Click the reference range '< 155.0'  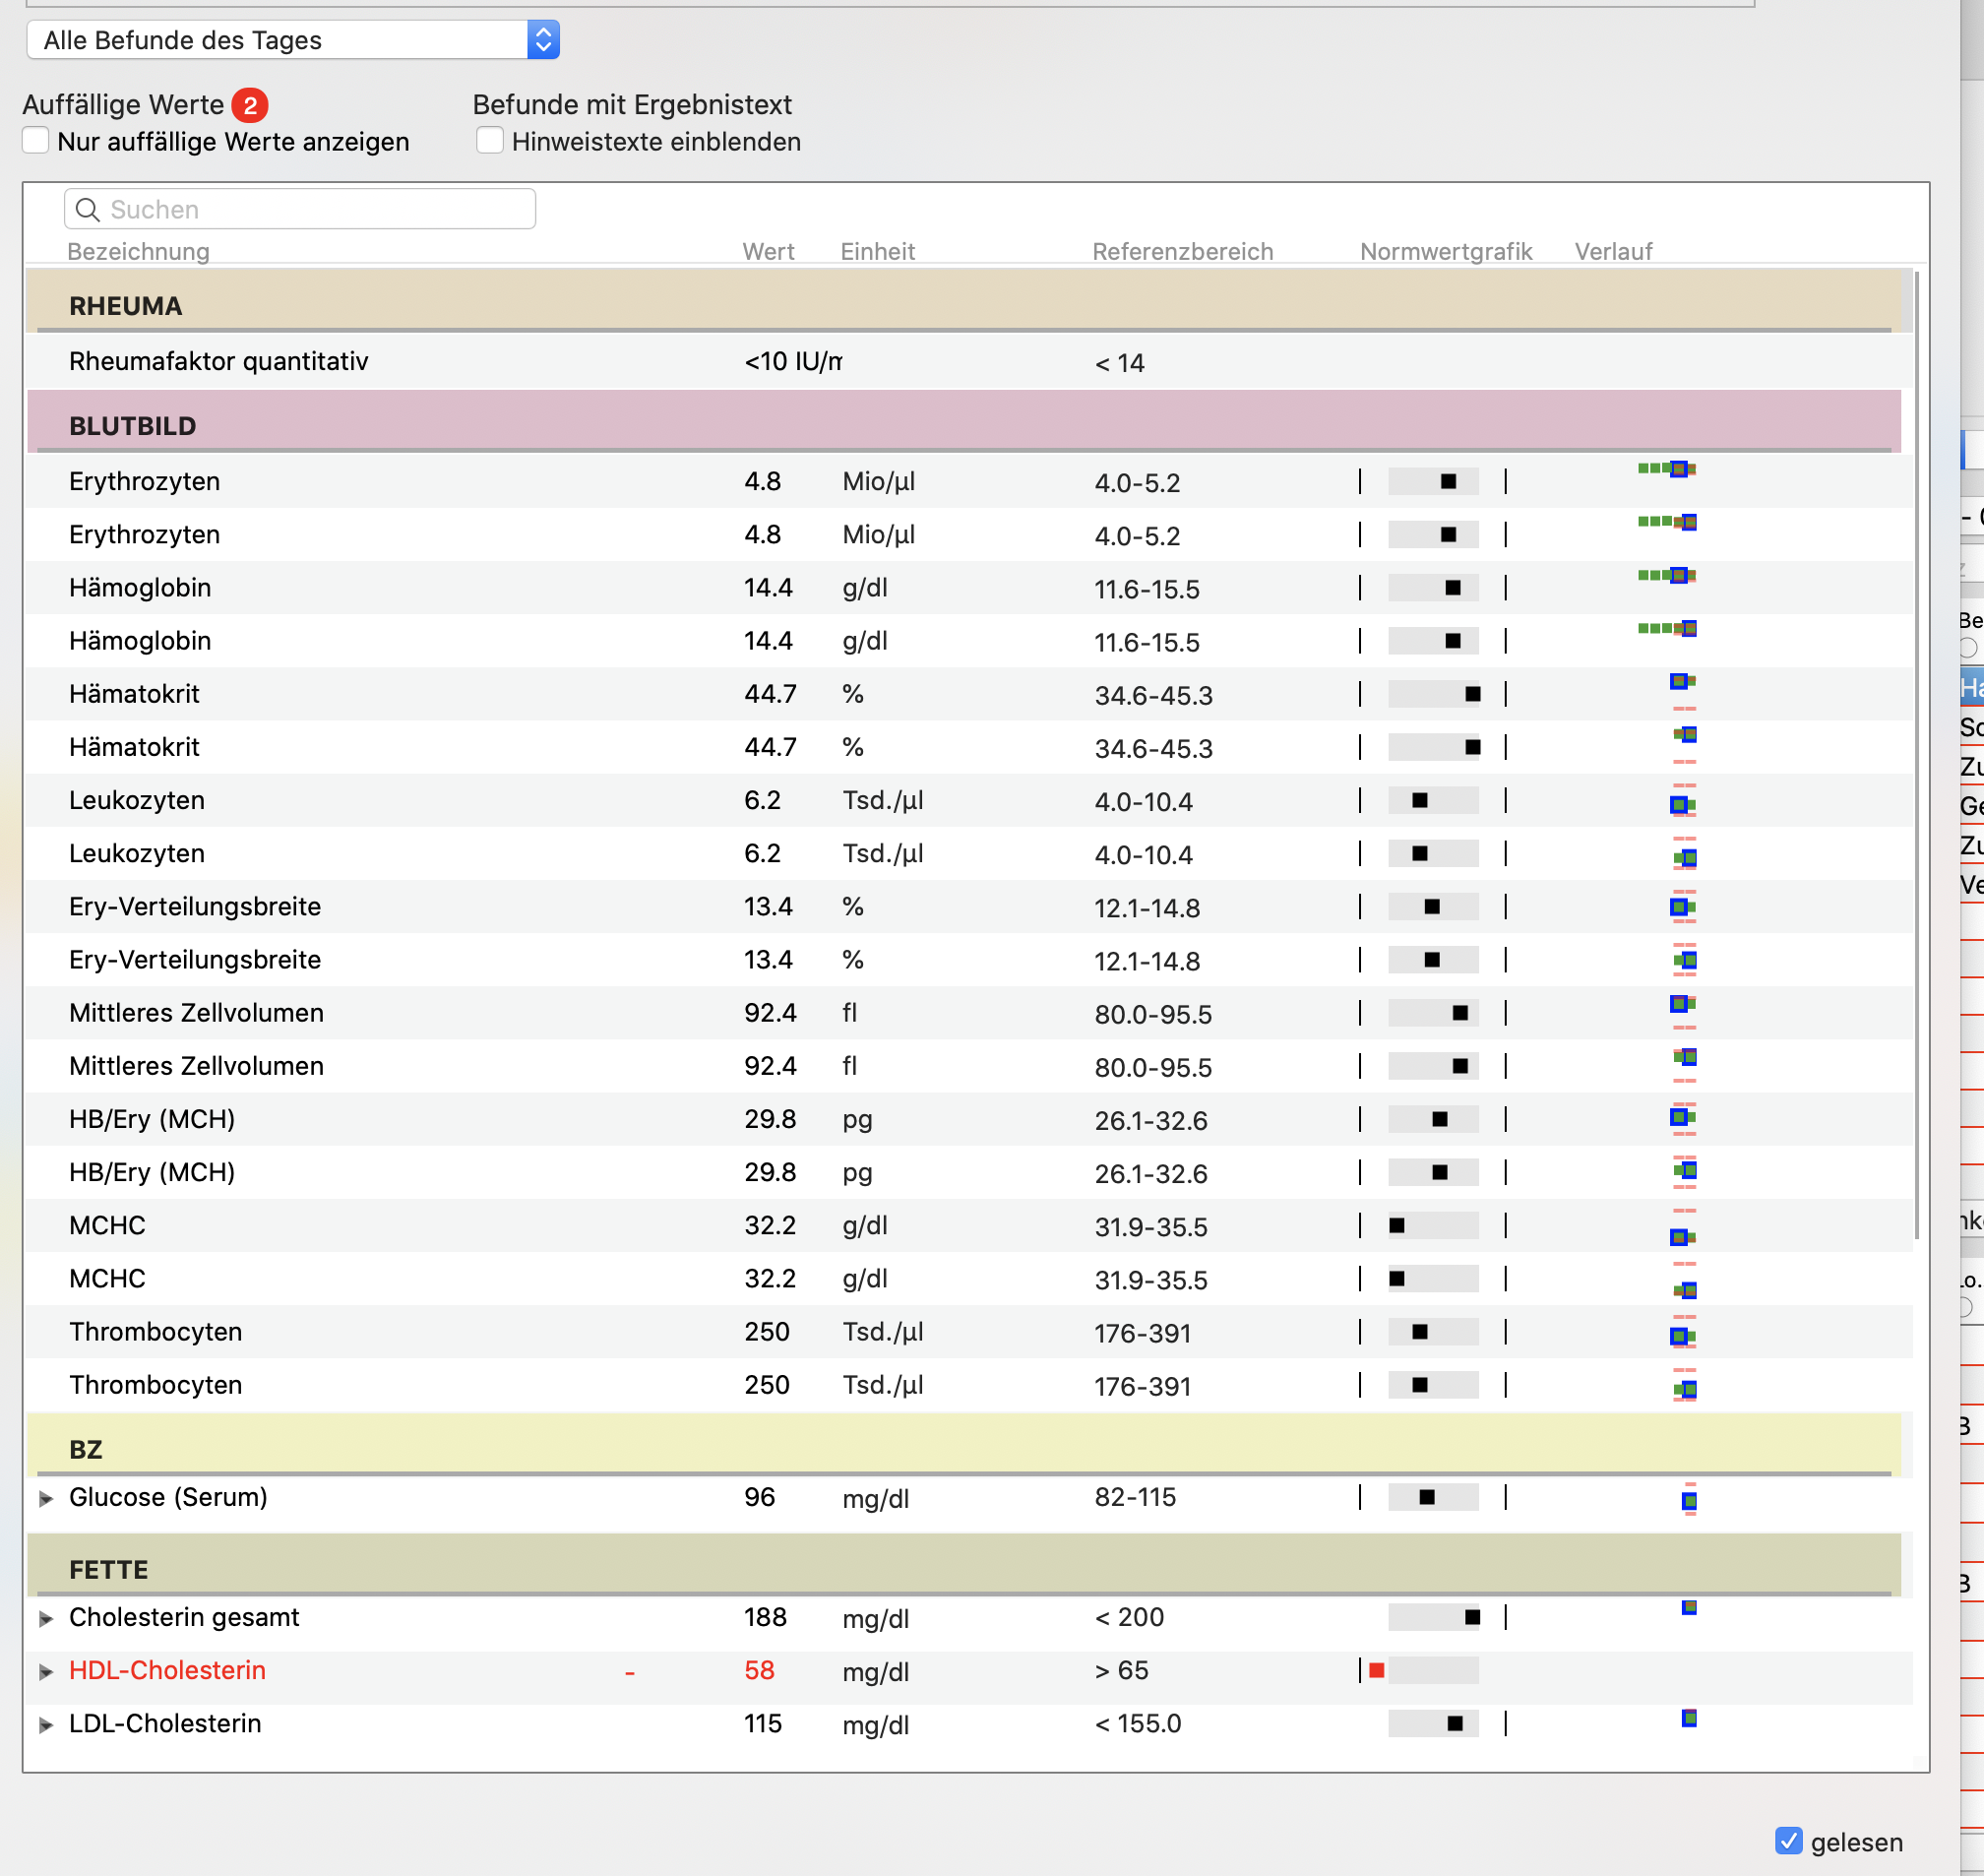pos(1137,1724)
